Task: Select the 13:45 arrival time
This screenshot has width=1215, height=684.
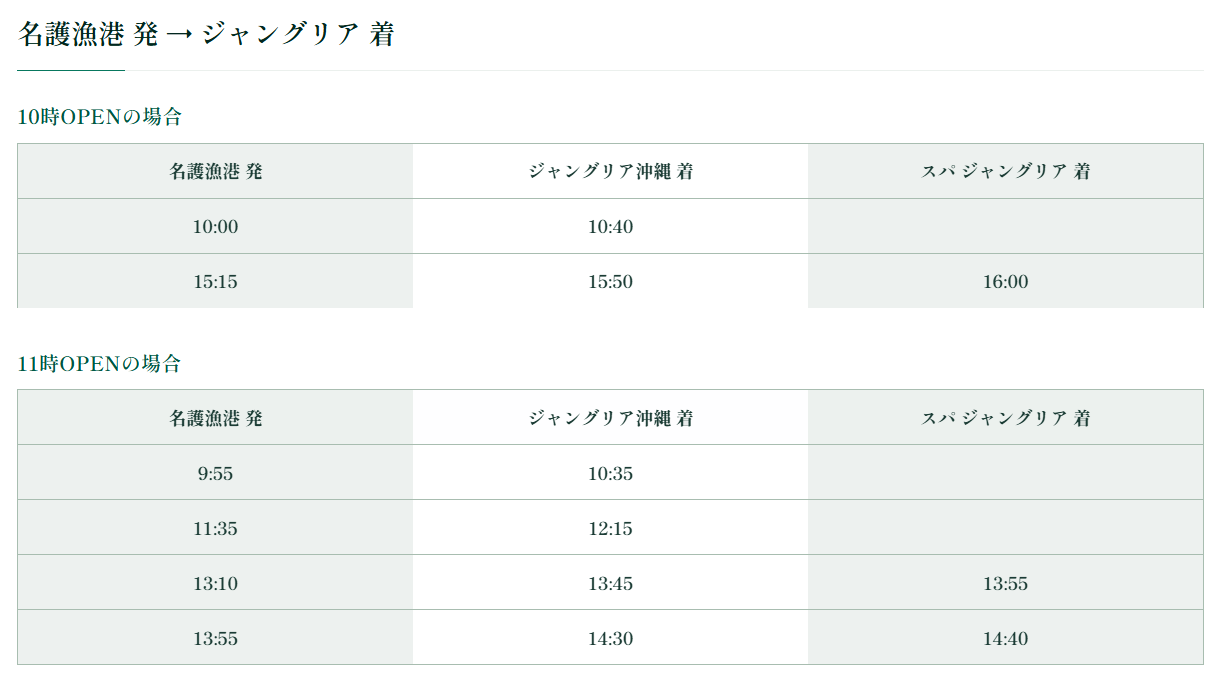Action: [610, 584]
